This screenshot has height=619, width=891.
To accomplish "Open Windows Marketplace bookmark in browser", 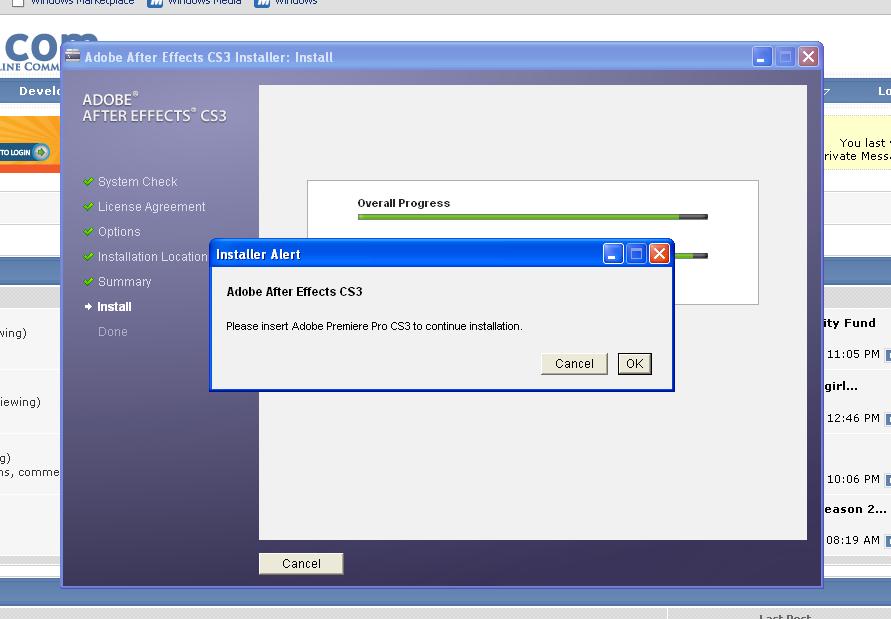I will pyautogui.click(x=82, y=2).
